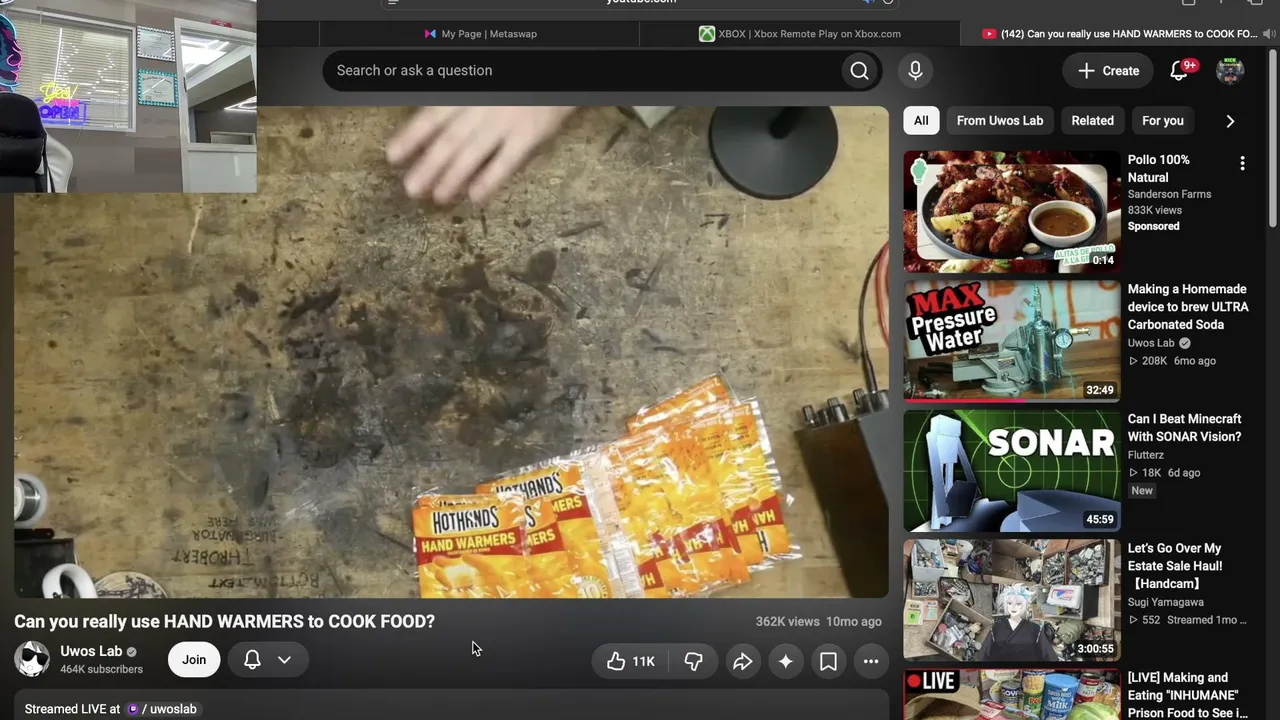The height and width of the screenshot is (720, 1280).
Task: Click the sparkle Ask icon
Action: click(x=786, y=661)
